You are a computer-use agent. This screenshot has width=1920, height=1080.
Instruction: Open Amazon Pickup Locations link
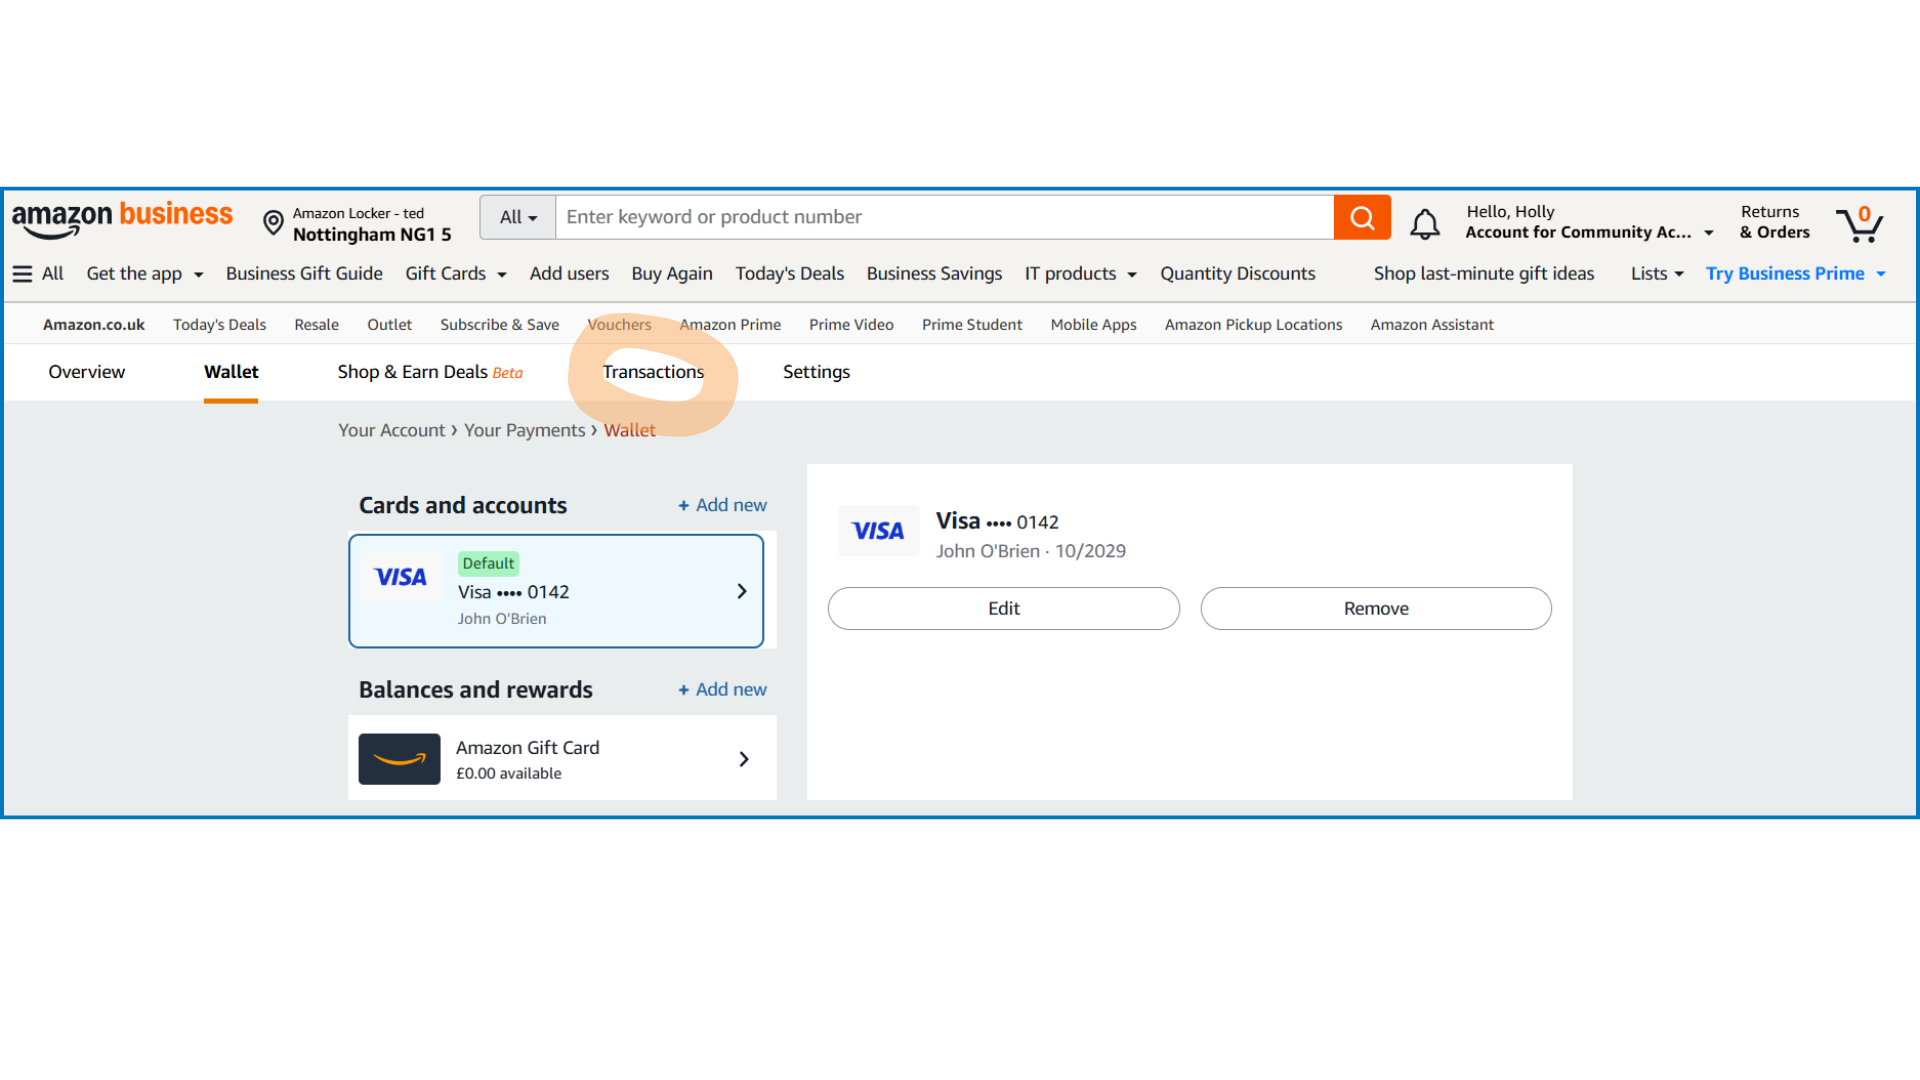click(1253, 325)
